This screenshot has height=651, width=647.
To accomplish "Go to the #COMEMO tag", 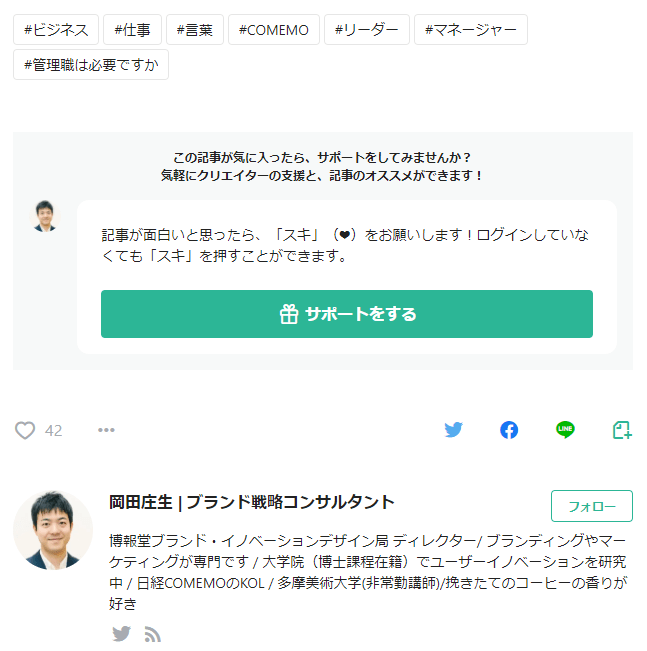I will [x=273, y=30].
